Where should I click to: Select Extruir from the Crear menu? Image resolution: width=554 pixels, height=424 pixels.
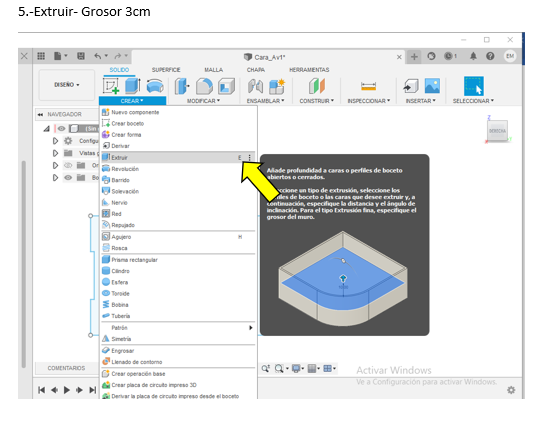[178, 158]
